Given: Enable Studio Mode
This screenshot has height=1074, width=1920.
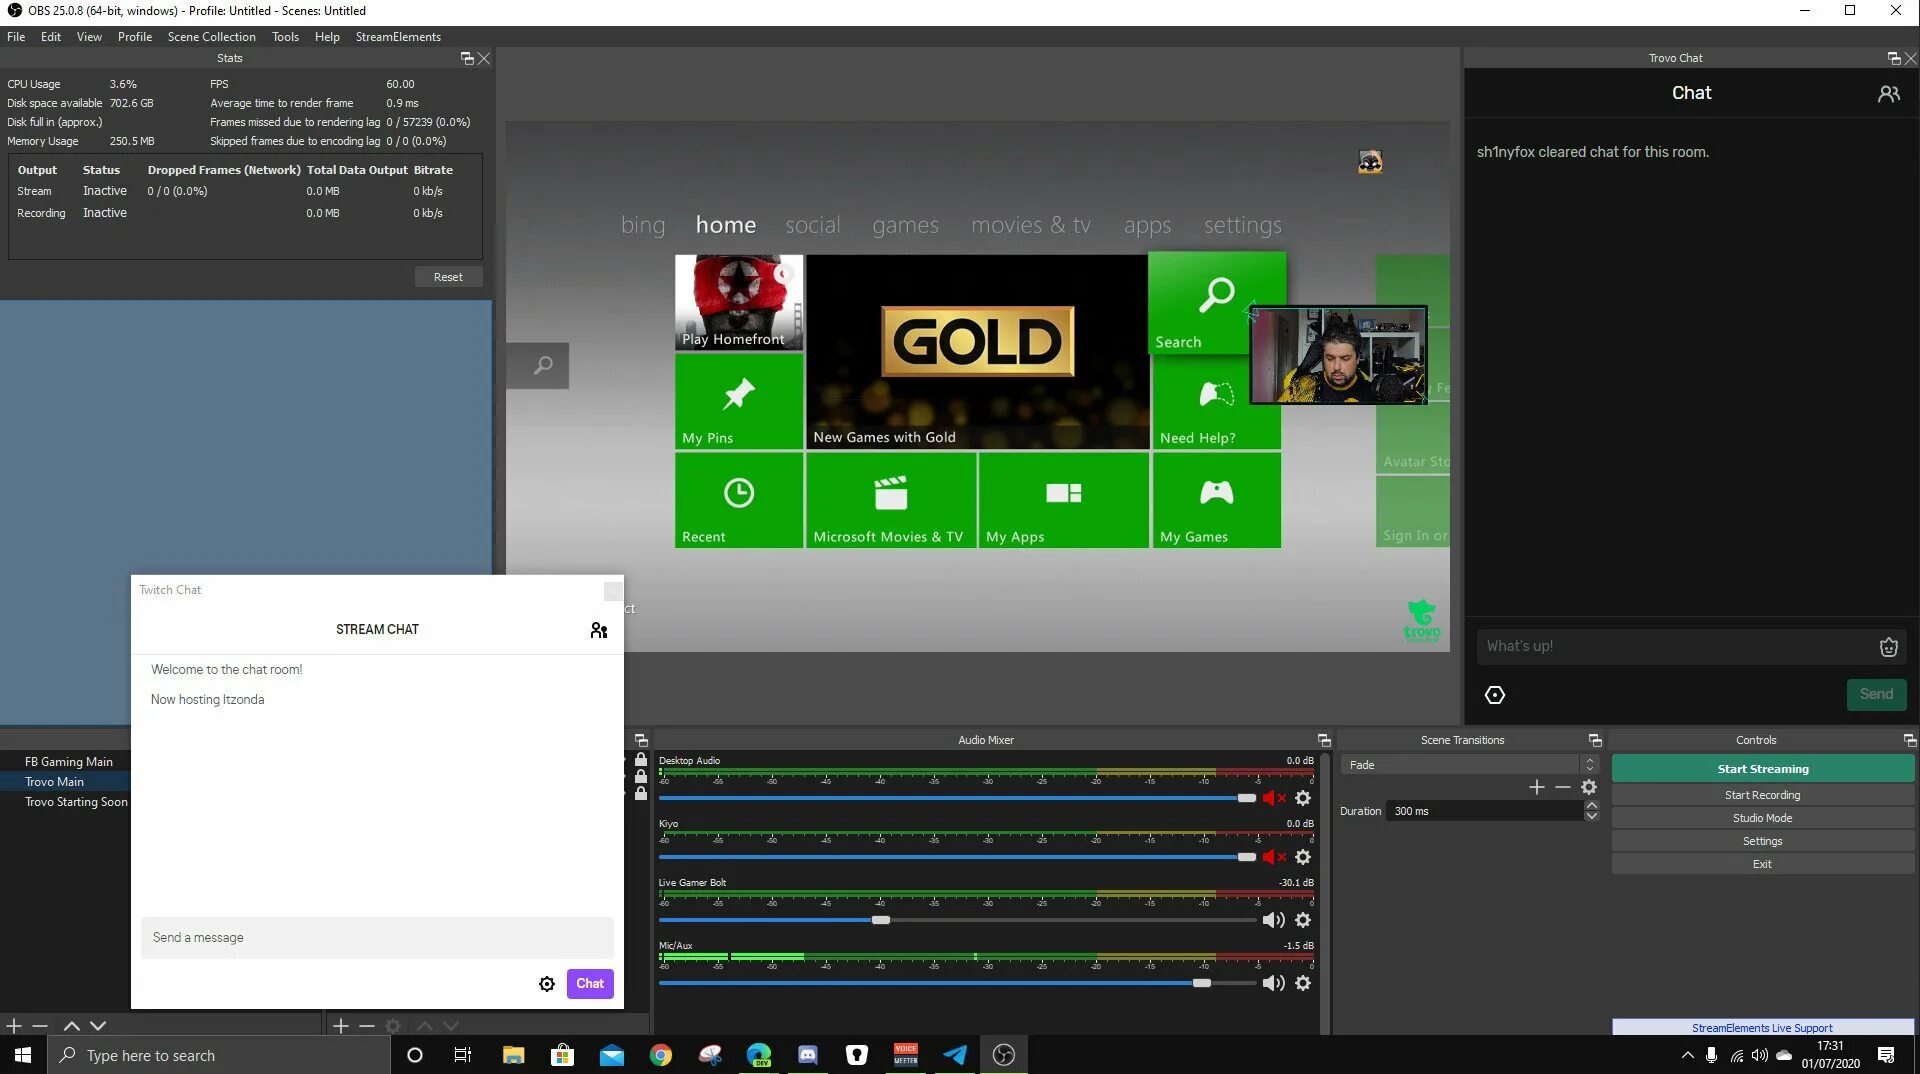Looking at the screenshot, I should pyautogui.click(x=1762, y=818).
